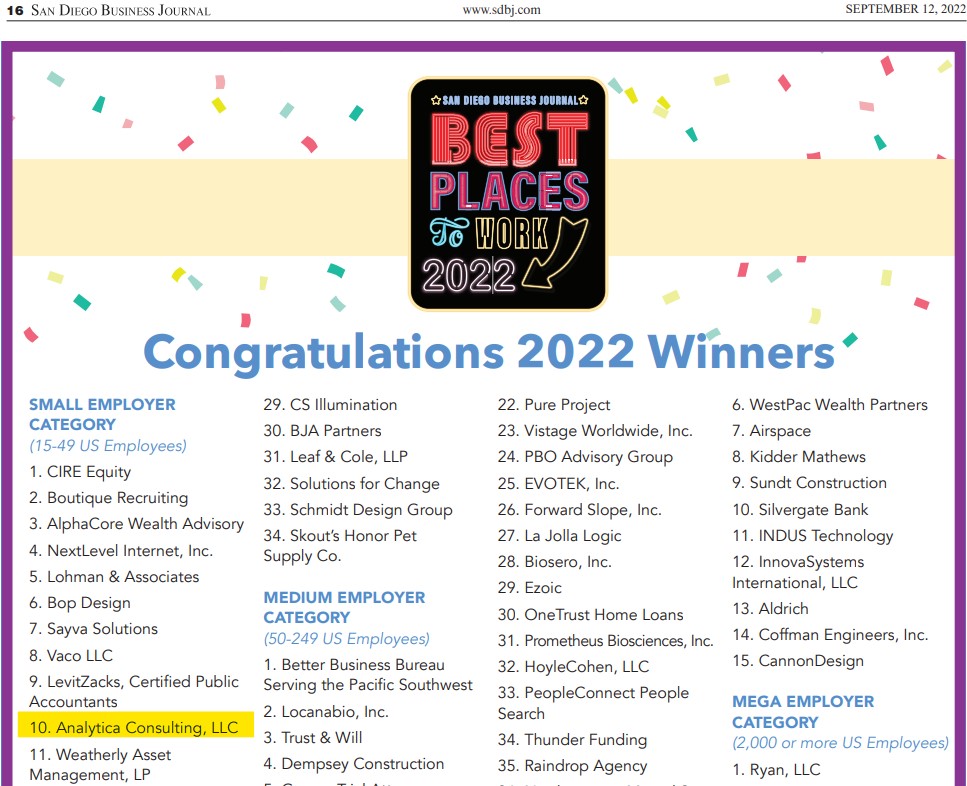The width and height of the screenshot is (967, 786).
Task: Click the Medium Employer Category heading
Action: (x=344, y=607)
